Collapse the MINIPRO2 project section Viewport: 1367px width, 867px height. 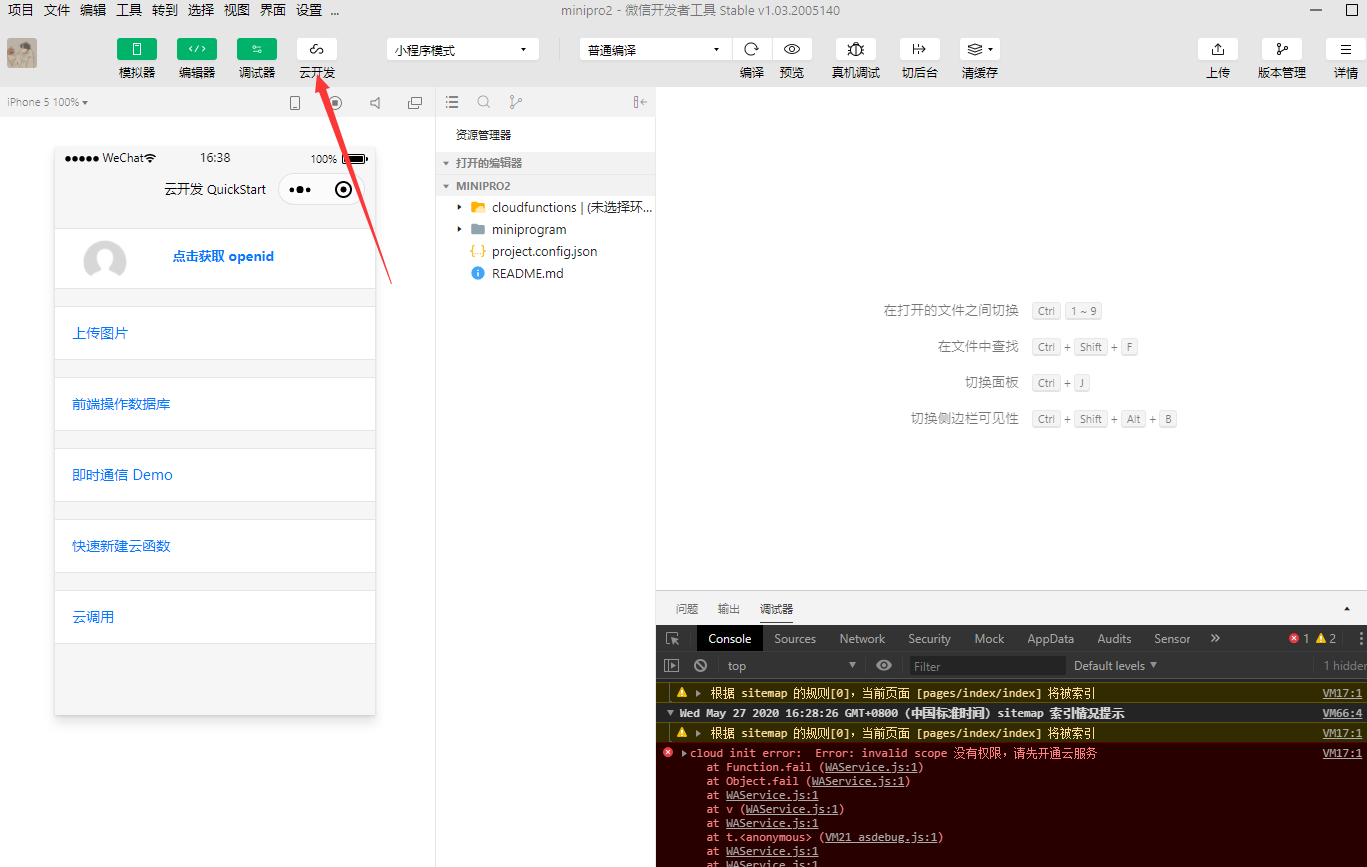[546, 186]
